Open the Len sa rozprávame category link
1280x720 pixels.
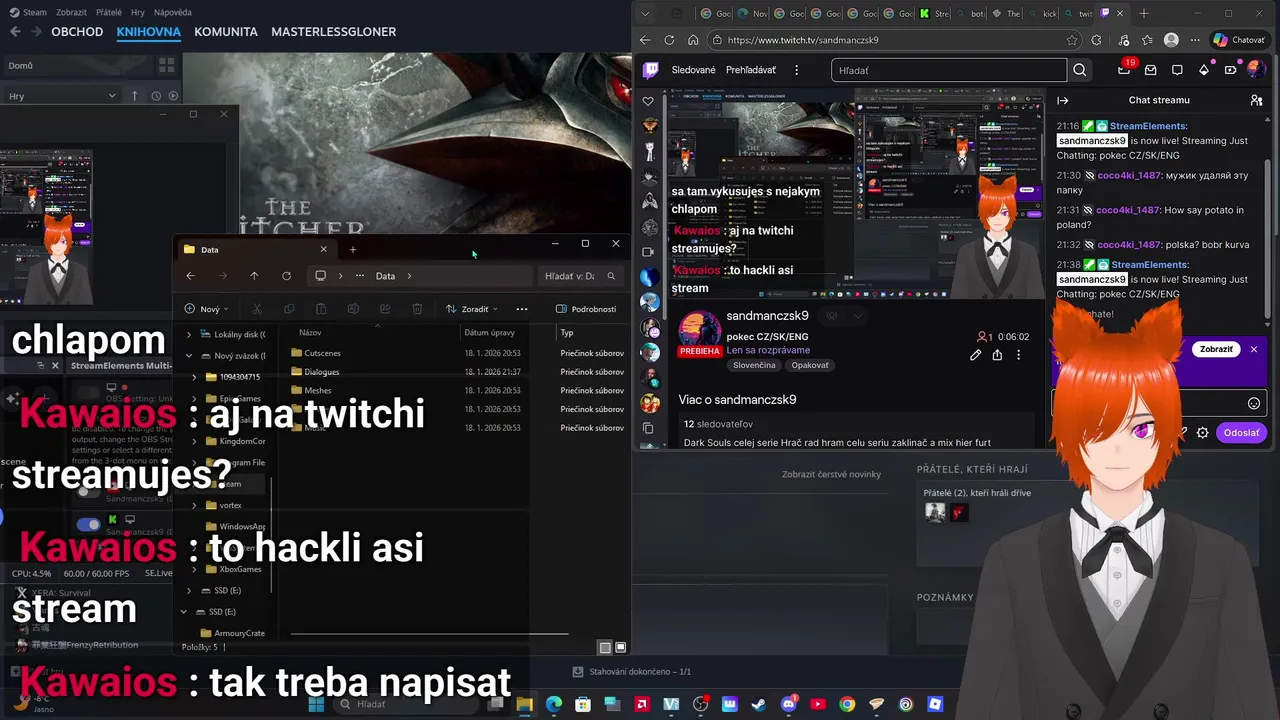(x=768, y=351)
